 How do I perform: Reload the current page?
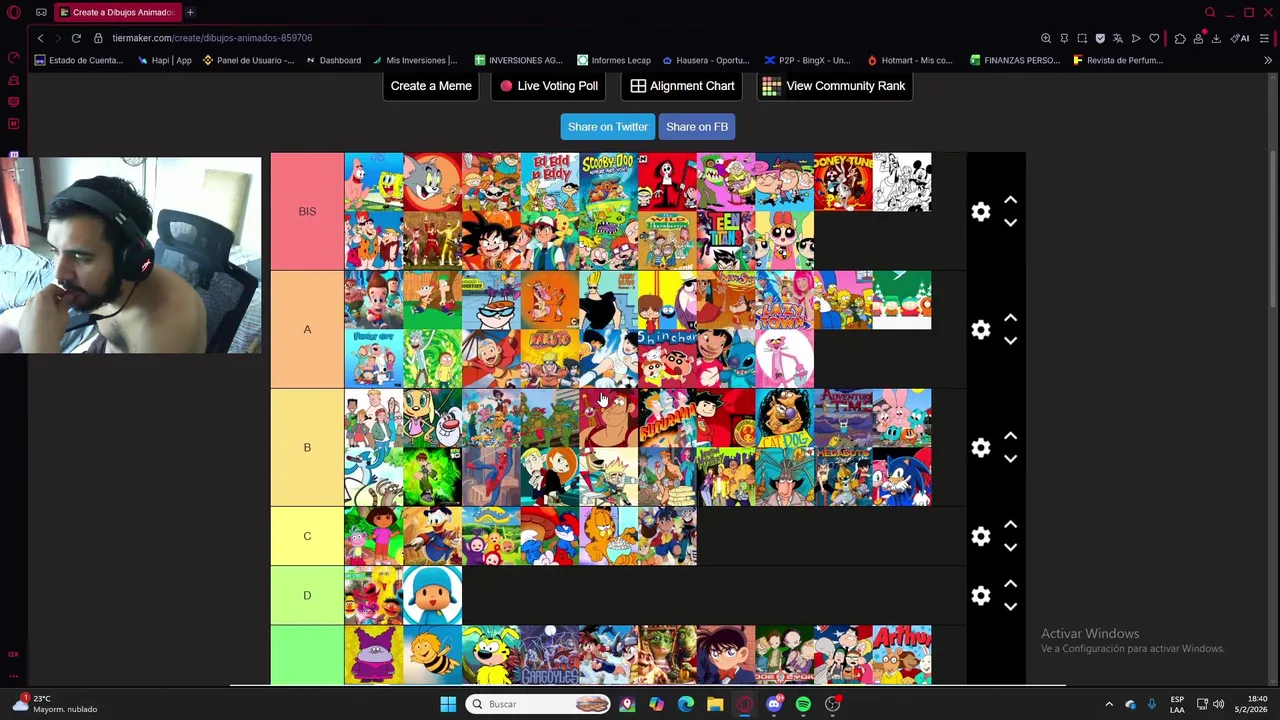click(x=76, y=38)
